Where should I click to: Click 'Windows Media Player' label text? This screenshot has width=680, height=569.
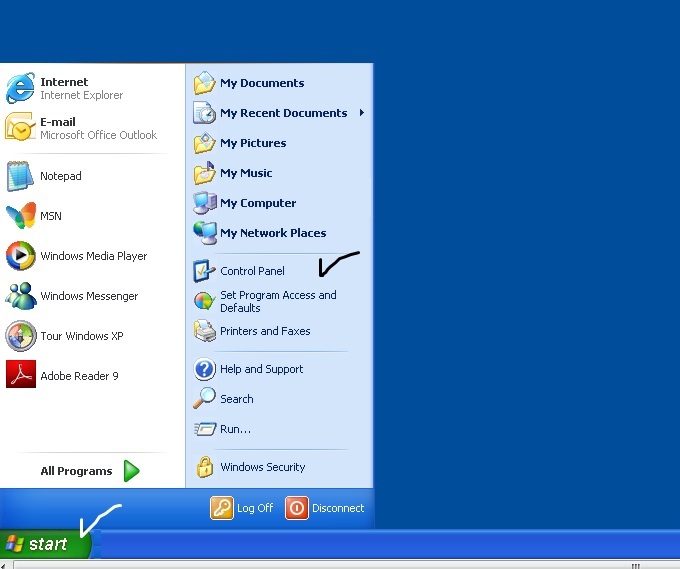click(x=94, y=256)
